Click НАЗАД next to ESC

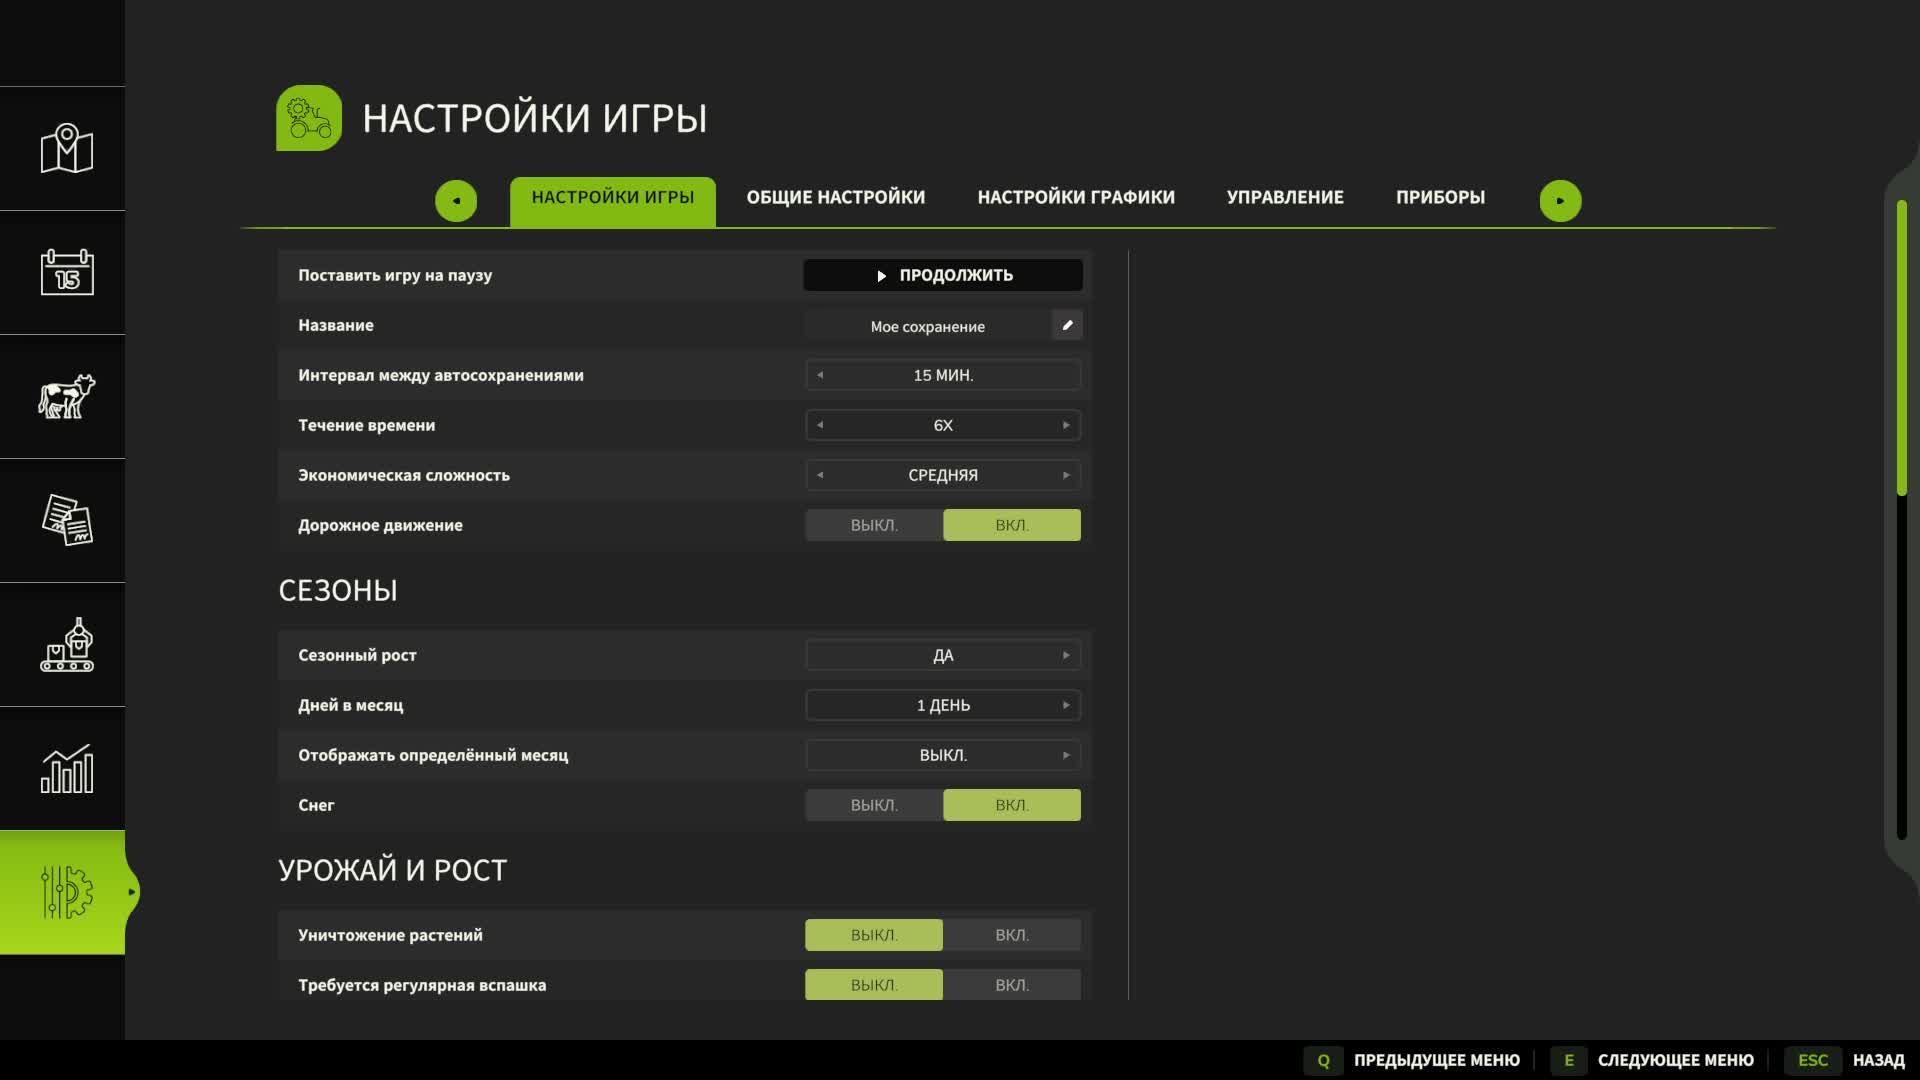pyautogui.click(x=1880, y=1059)
